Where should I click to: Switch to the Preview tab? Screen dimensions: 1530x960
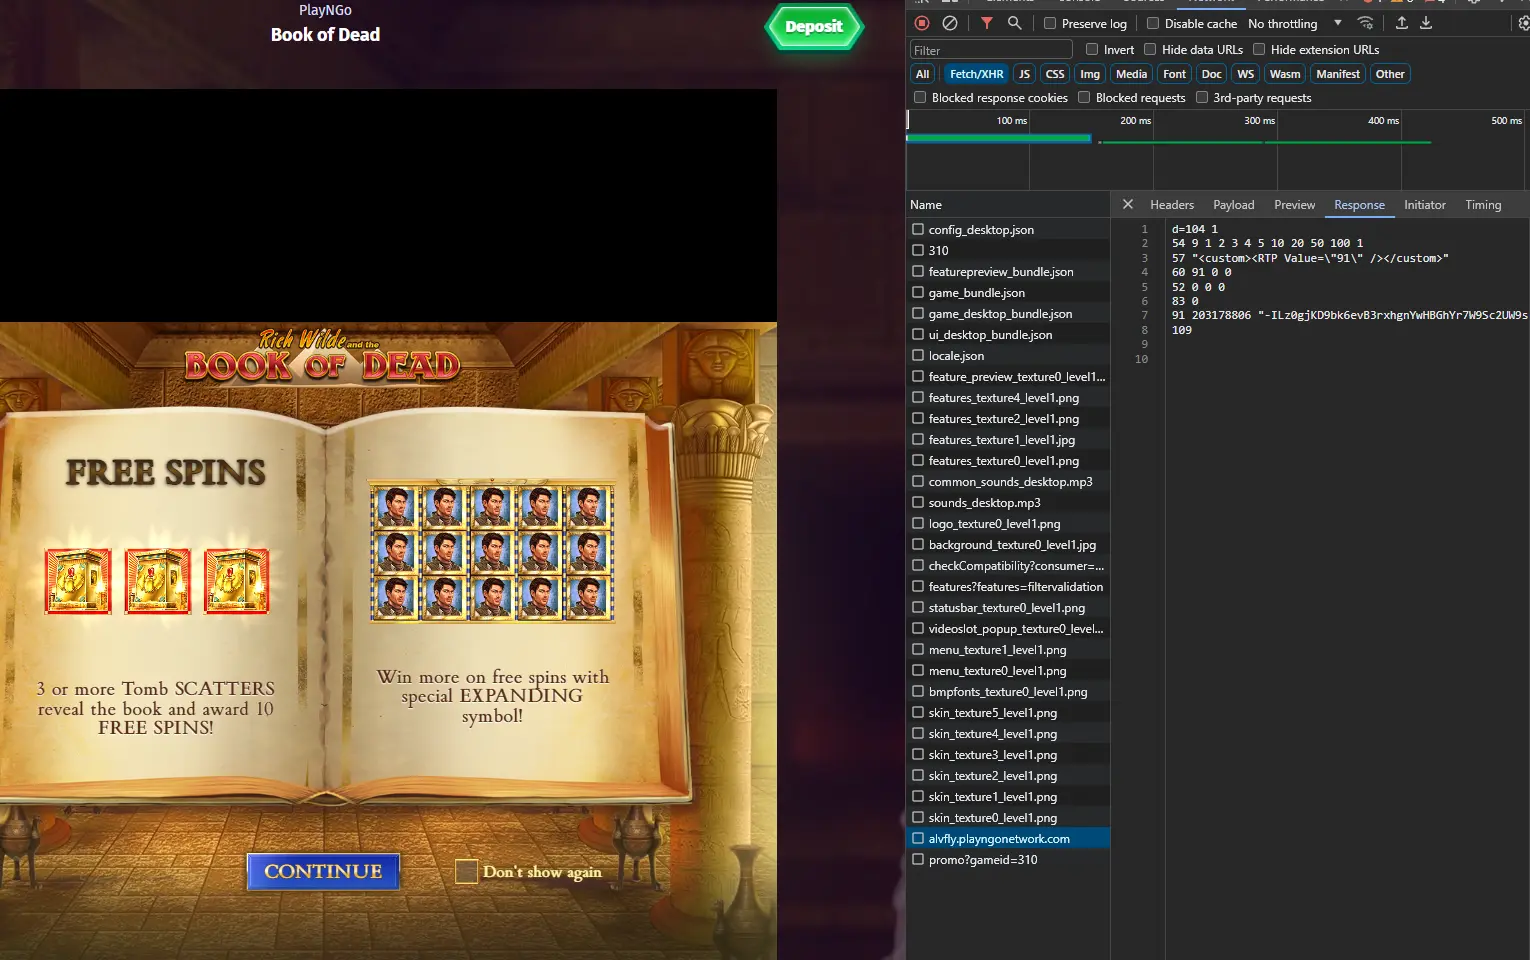[1294, 204]
